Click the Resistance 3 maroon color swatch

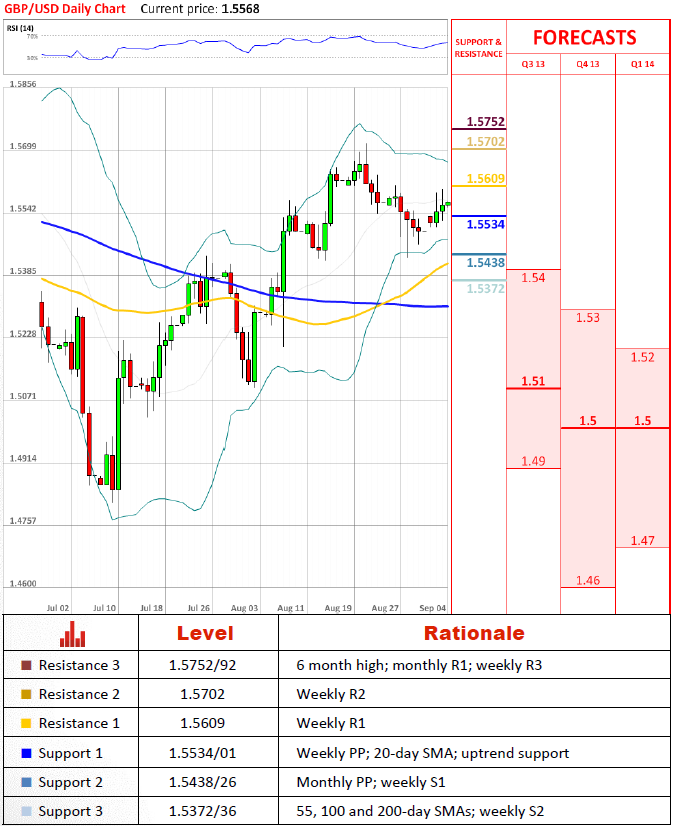(26, 665)
